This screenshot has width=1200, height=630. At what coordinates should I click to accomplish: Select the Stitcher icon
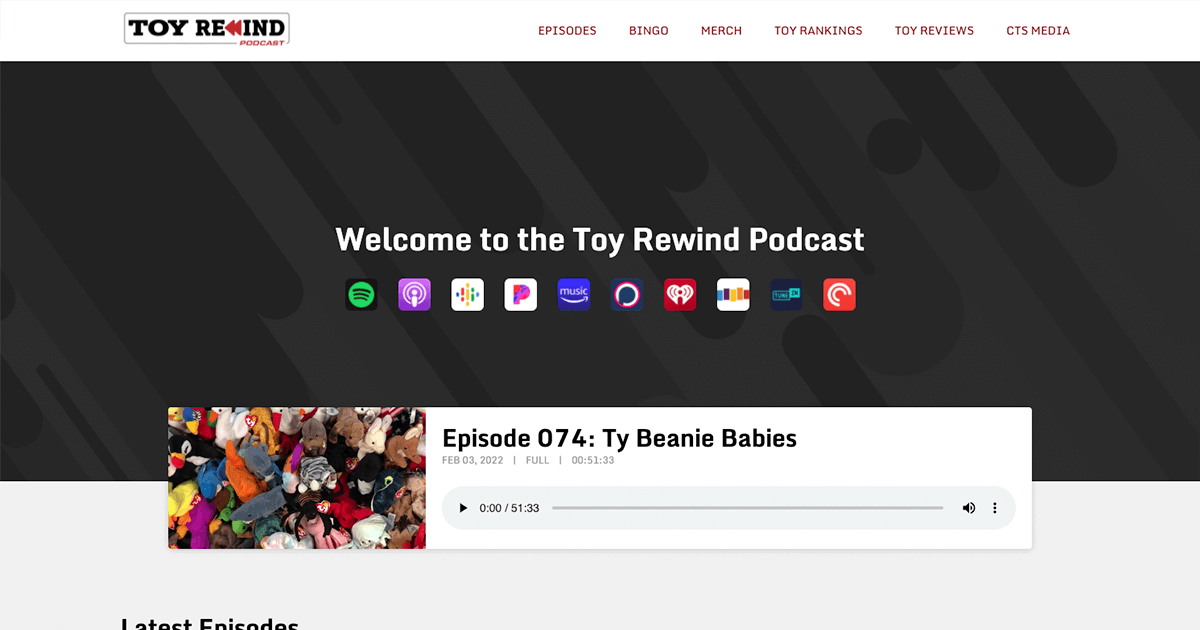732,294
